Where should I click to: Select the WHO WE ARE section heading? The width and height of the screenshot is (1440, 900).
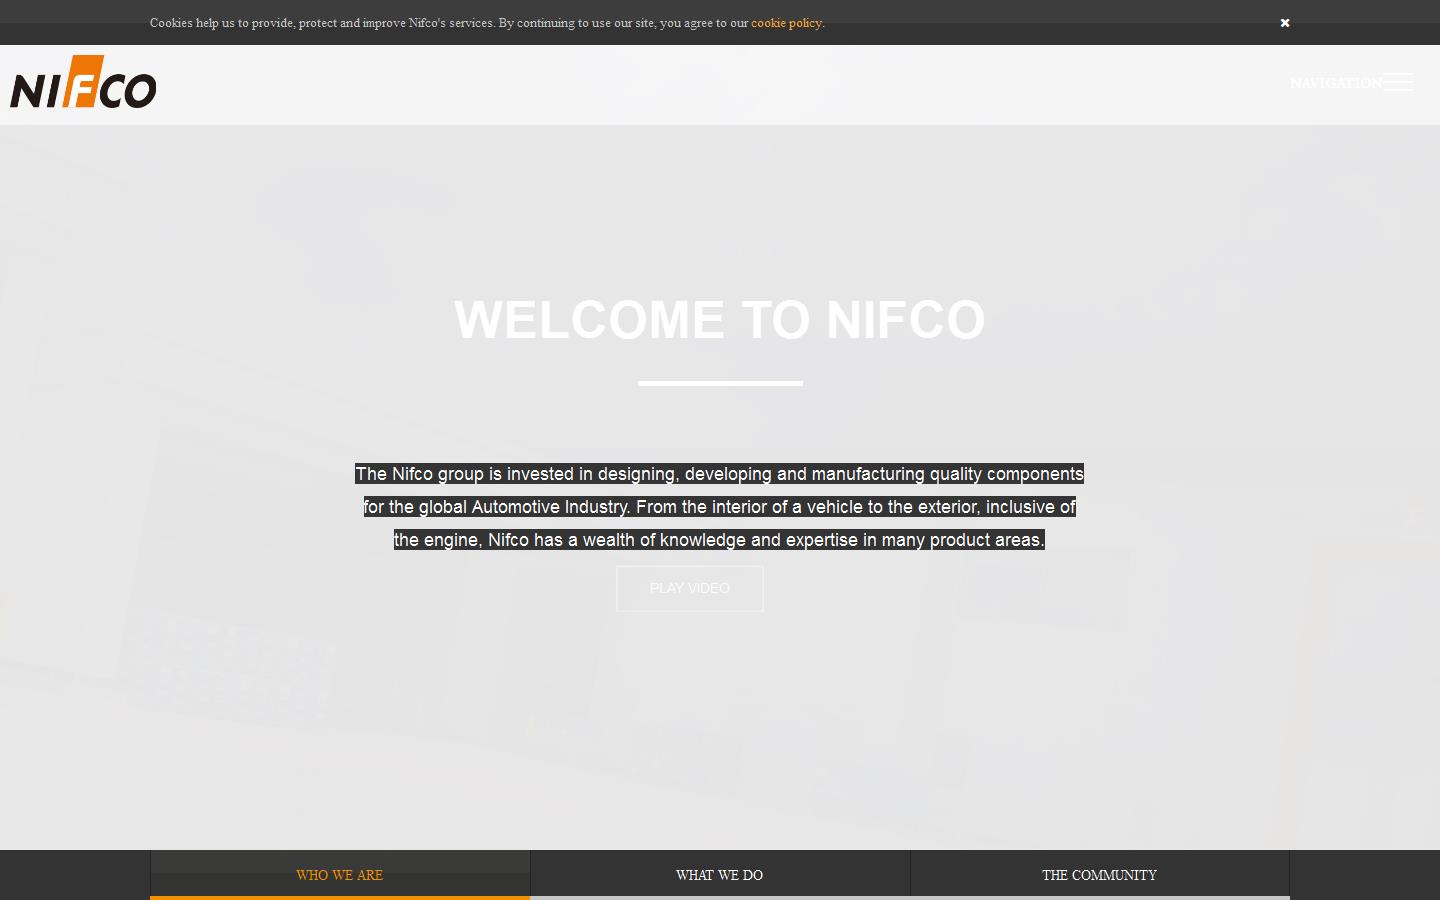[x=339, y=875]
